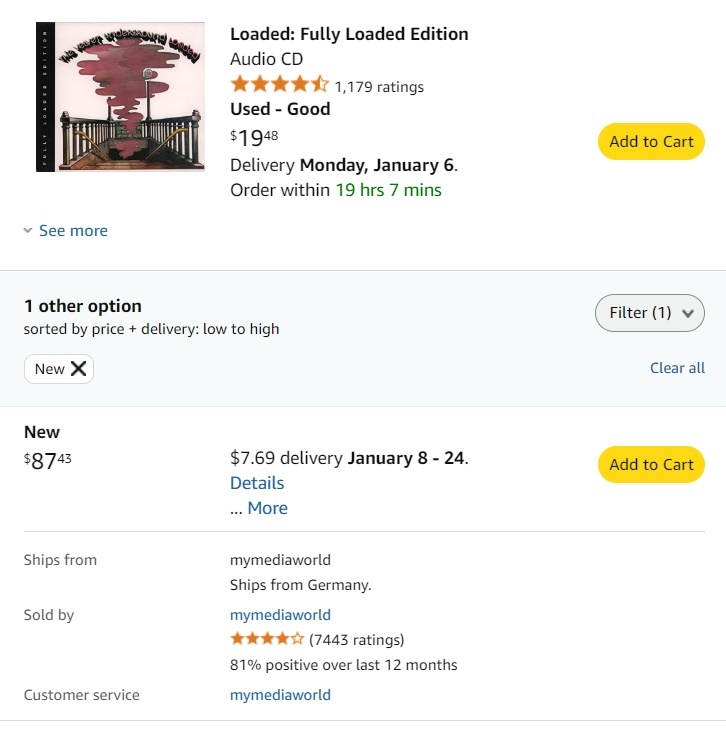The image size is (726, 732).
Task: Click the Loaded album cover thumbnail
Action: click(x=120, y=97)
